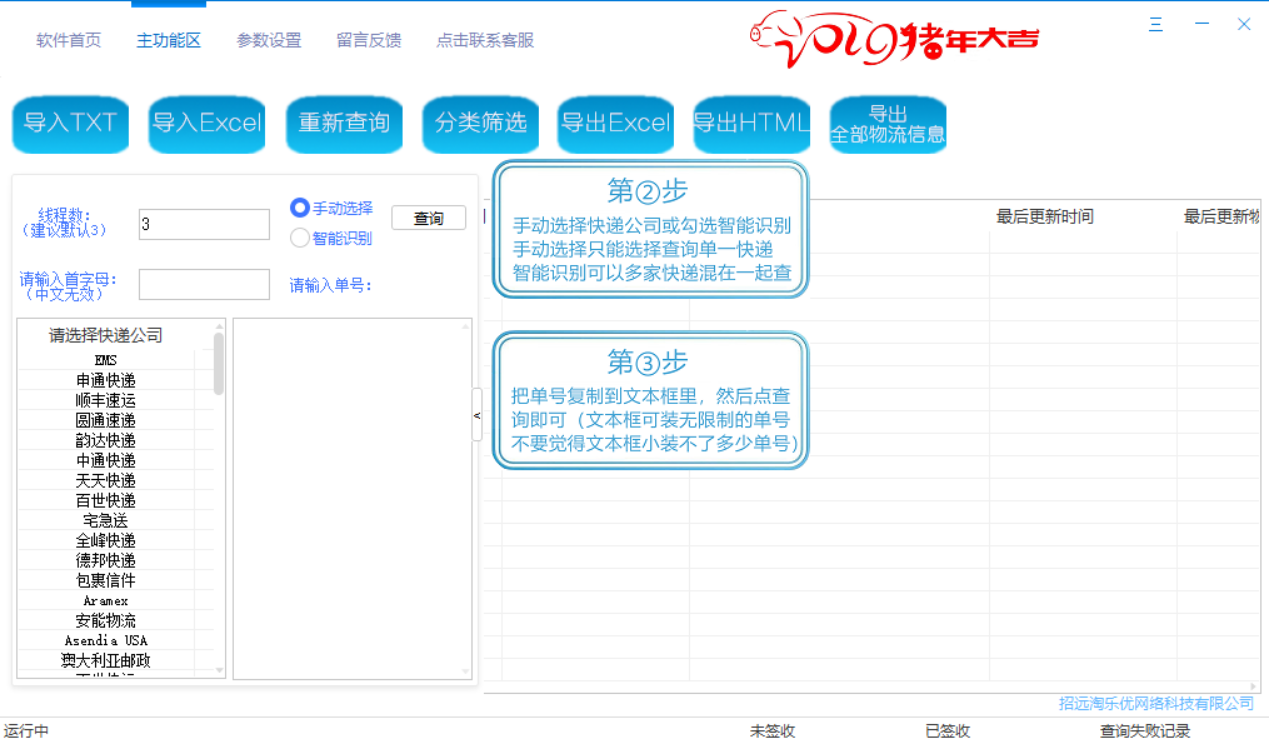Select EMS in the courier list
The width and height of the screenshot is (1269, 744).
[x=106, y=360]
